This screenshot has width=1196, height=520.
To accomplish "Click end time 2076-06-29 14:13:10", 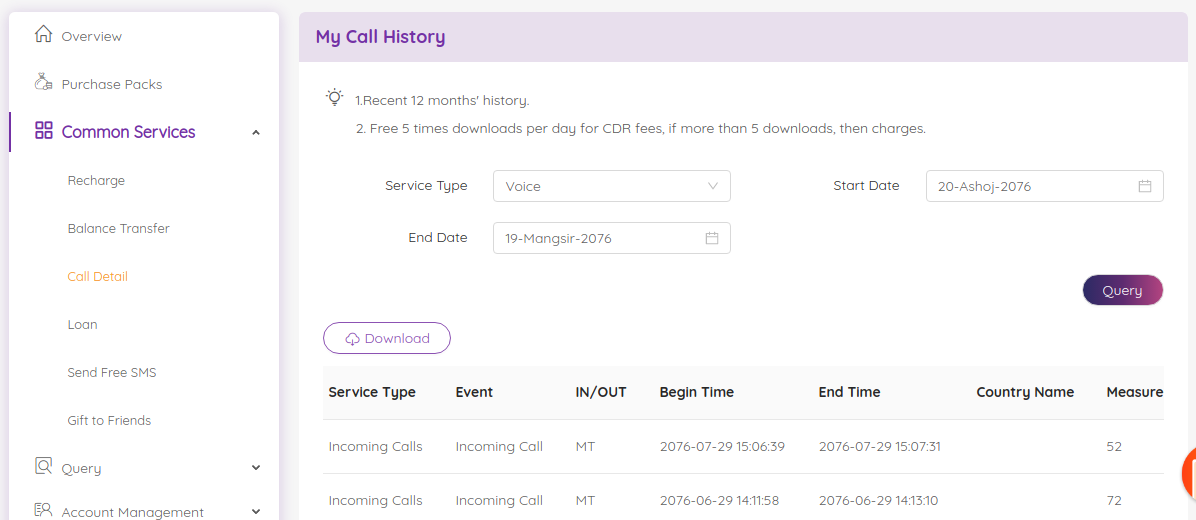I will [879, 500].
